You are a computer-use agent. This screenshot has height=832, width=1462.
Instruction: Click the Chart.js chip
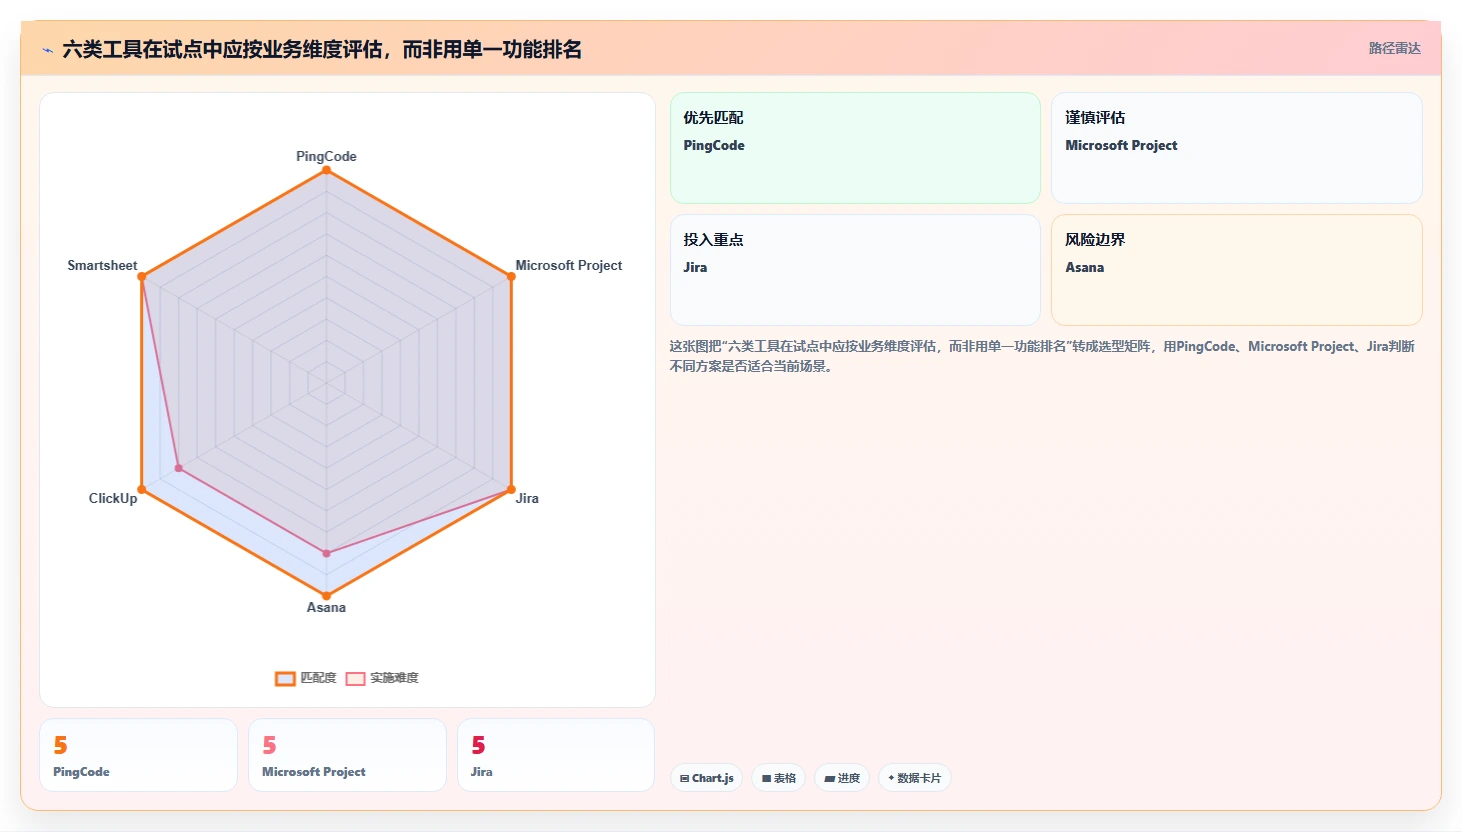(707, 778)
